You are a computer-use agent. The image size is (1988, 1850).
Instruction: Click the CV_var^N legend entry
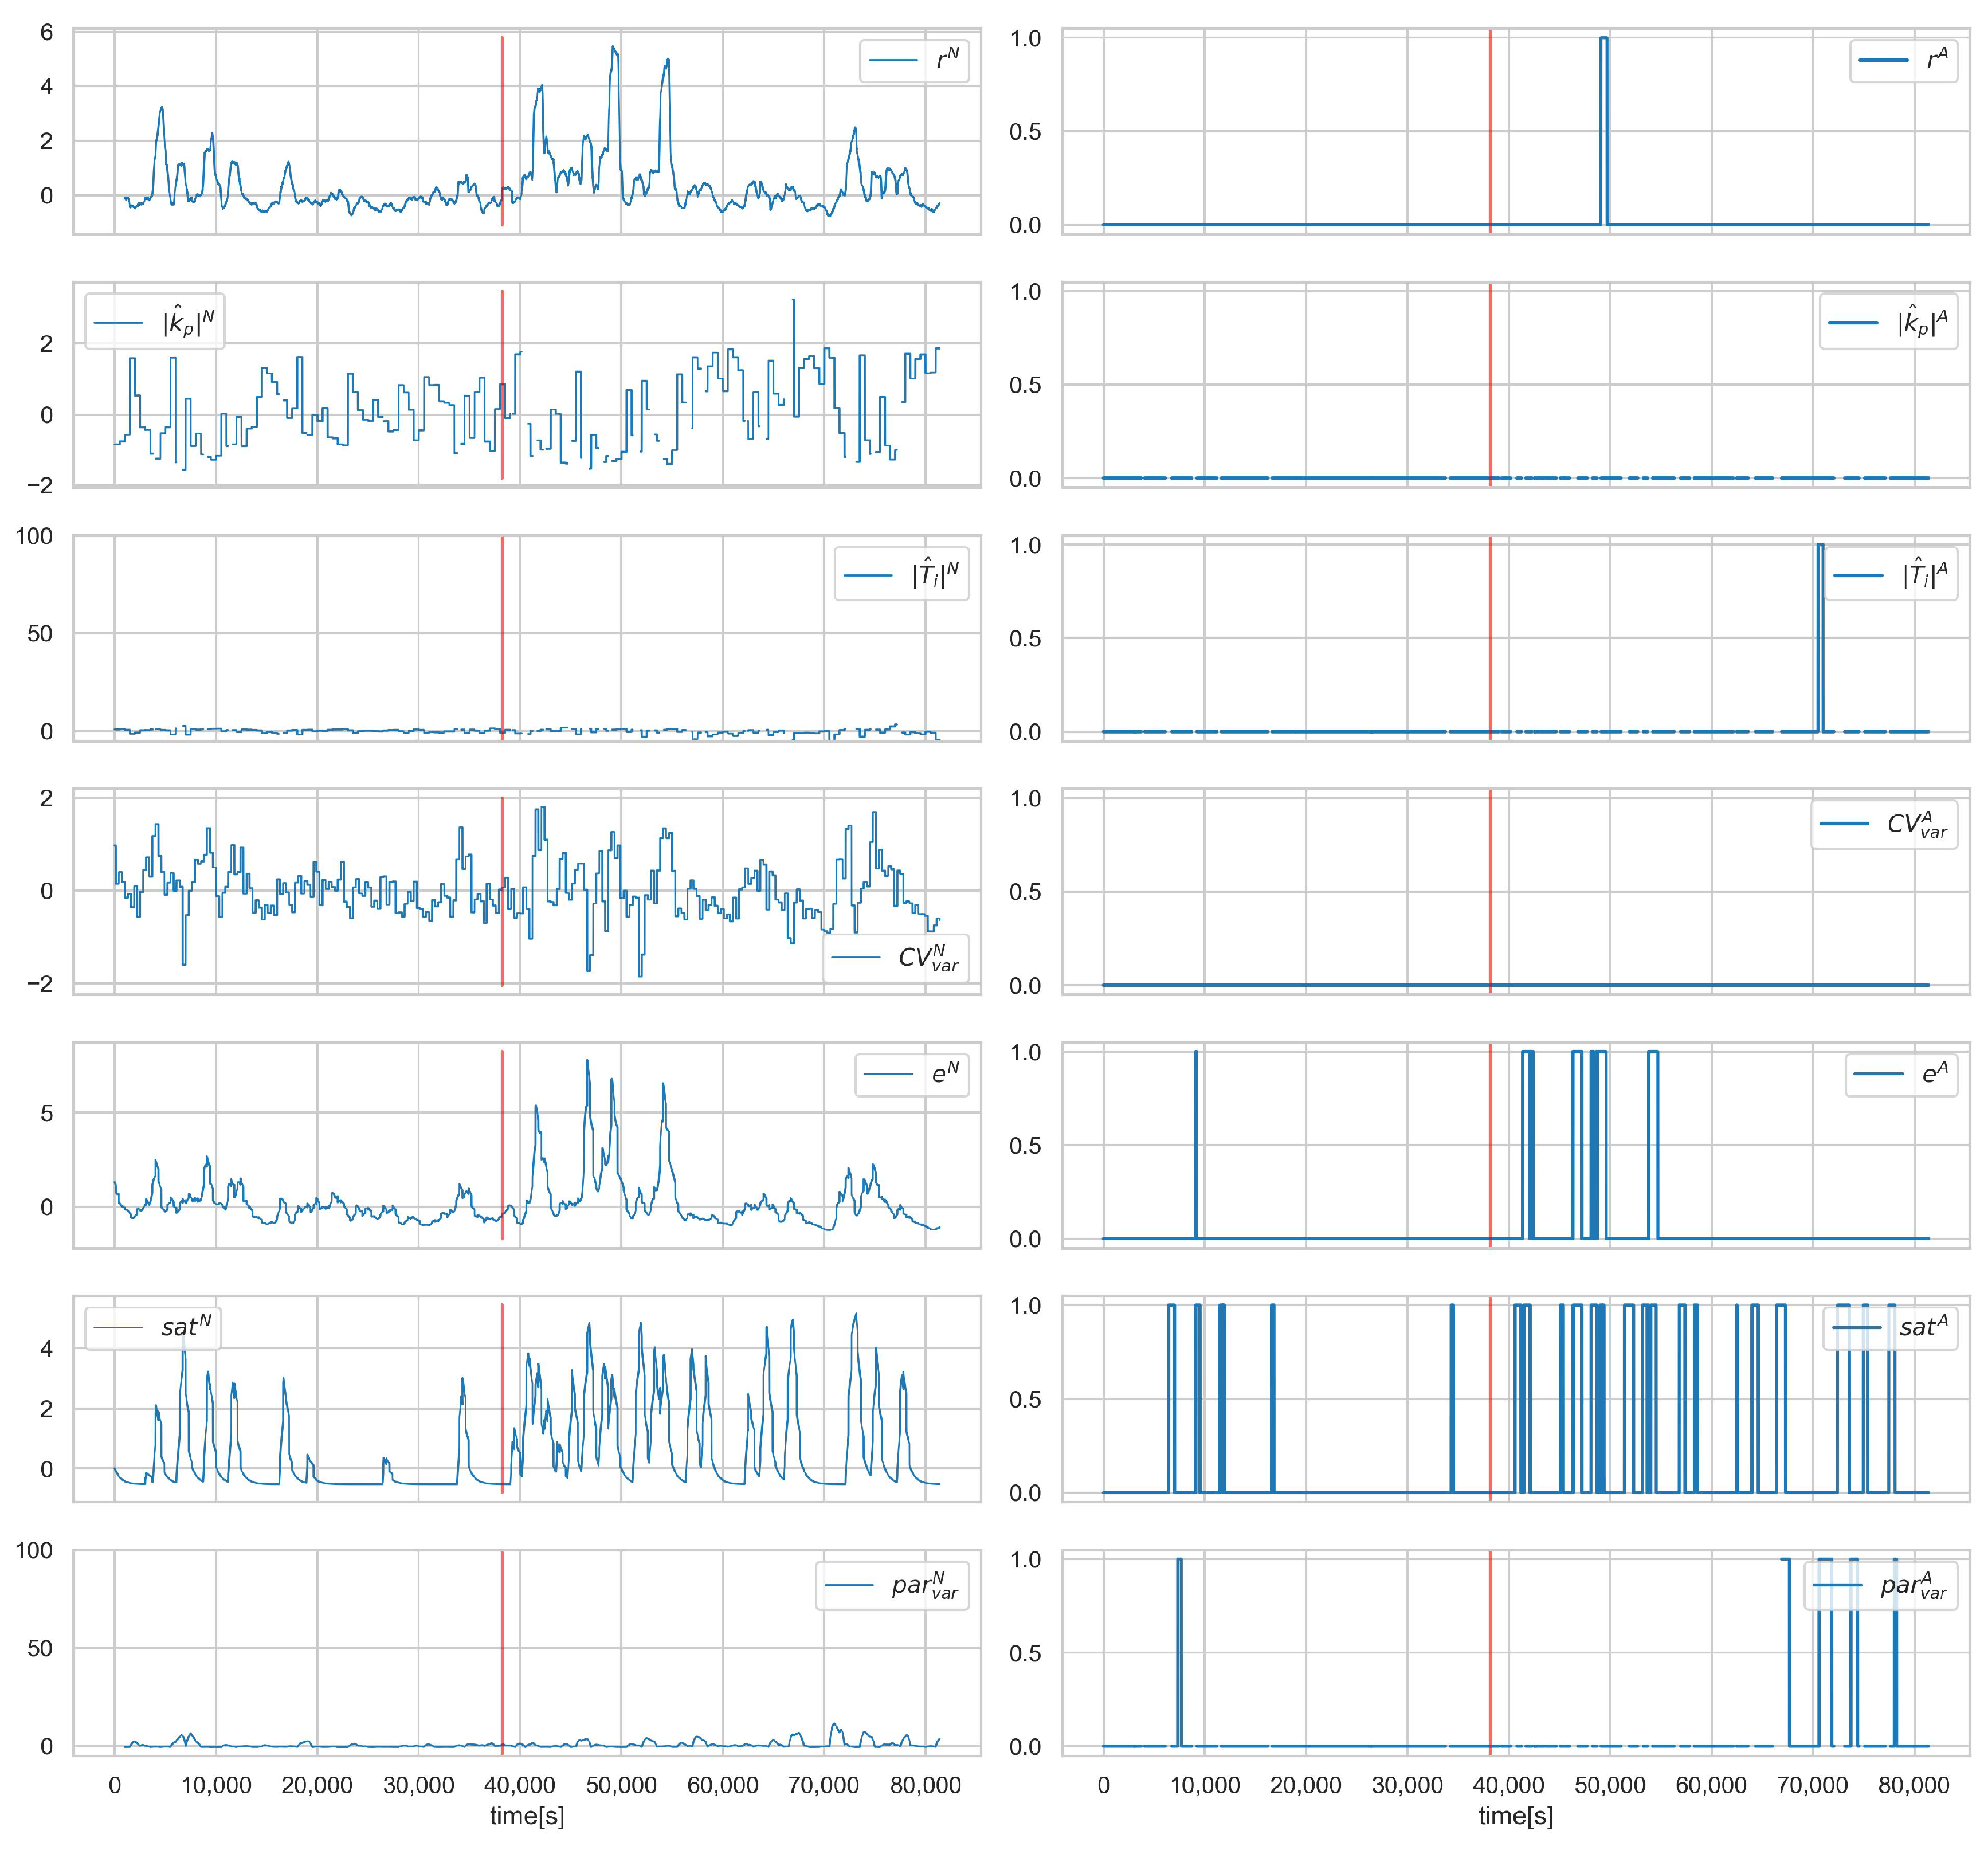pyautogui.click(x=896, y=957)
